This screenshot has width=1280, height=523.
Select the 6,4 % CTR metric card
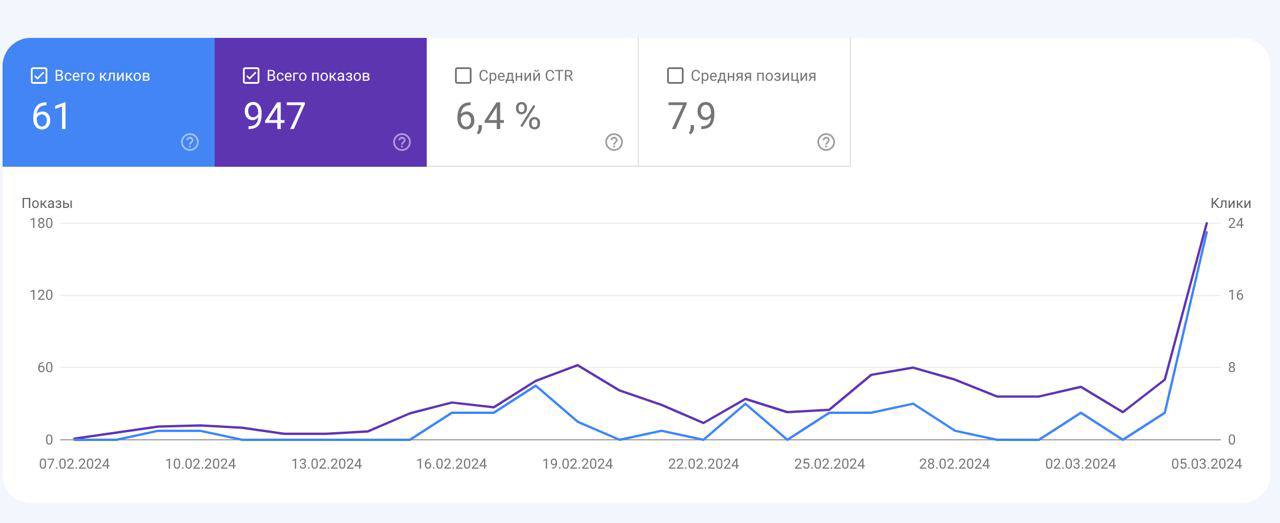pyautogui.click(x=532, y=102)
